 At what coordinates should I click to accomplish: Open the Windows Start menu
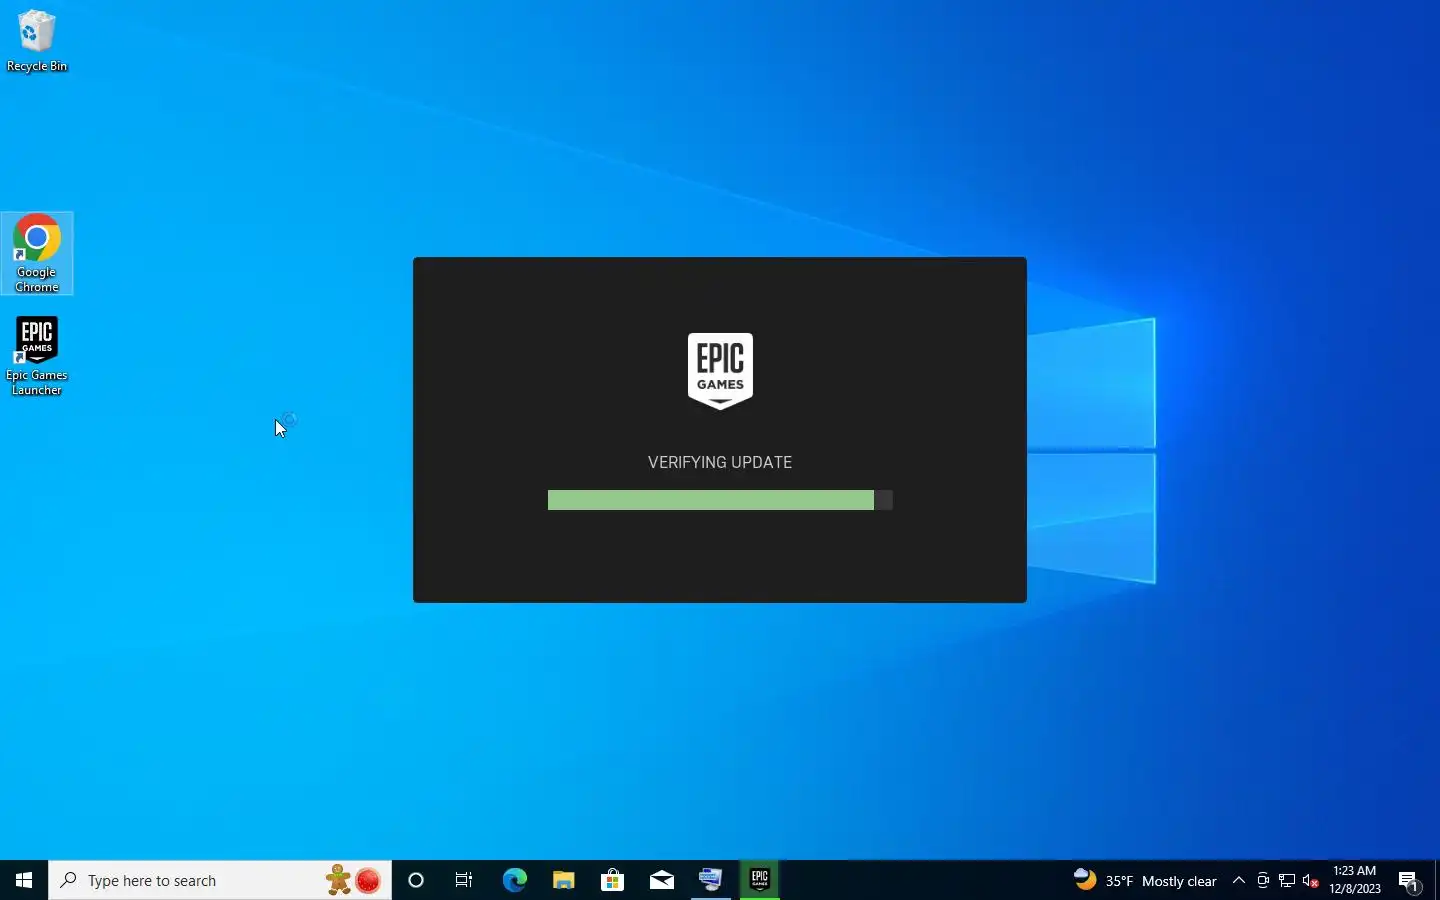[x=24, y=880]
